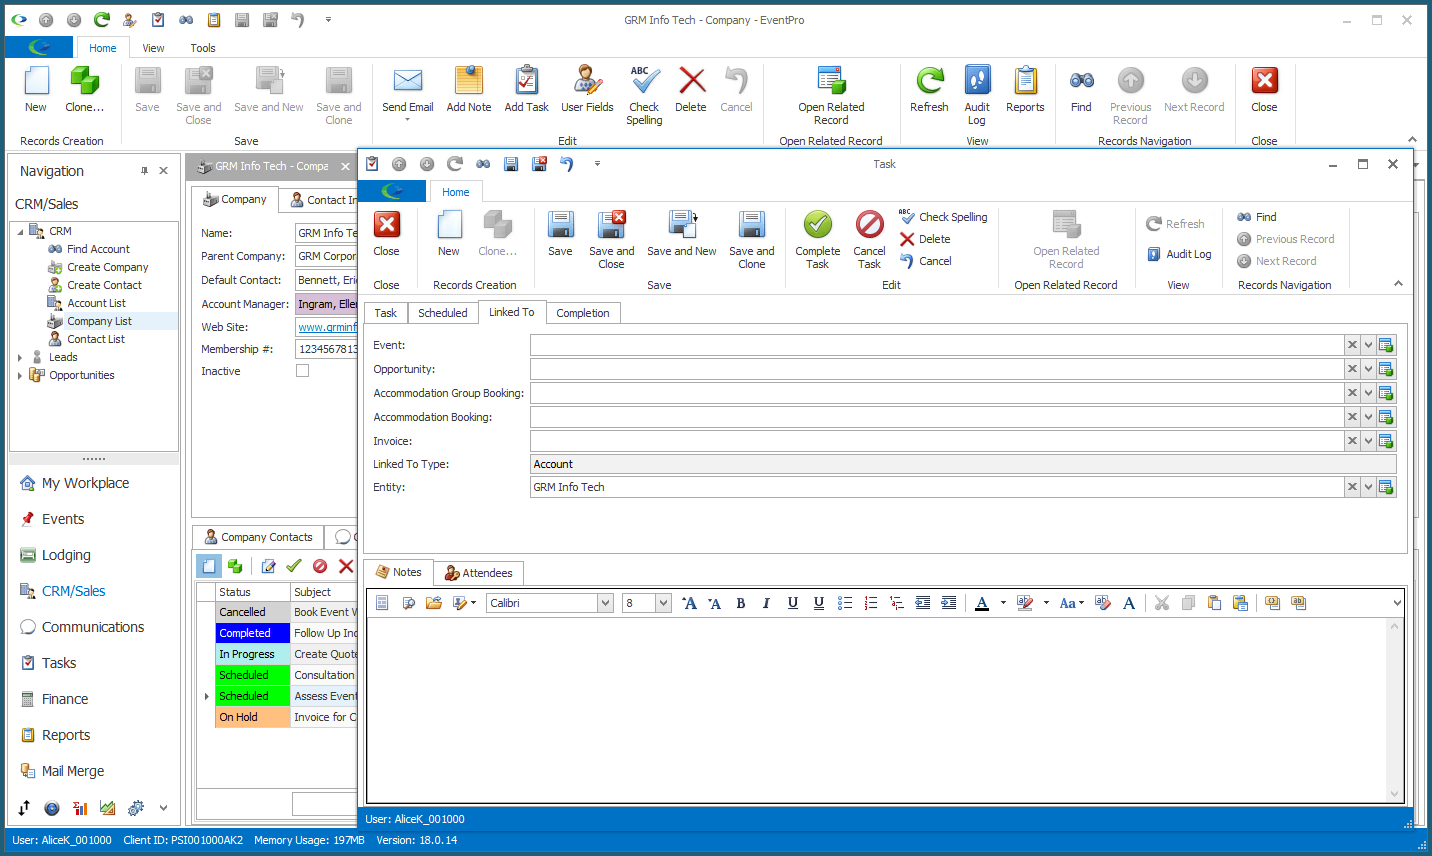Open the Lodging navigation group
The height and width of the screenshot is (856, 1432).
coord(66,555)
